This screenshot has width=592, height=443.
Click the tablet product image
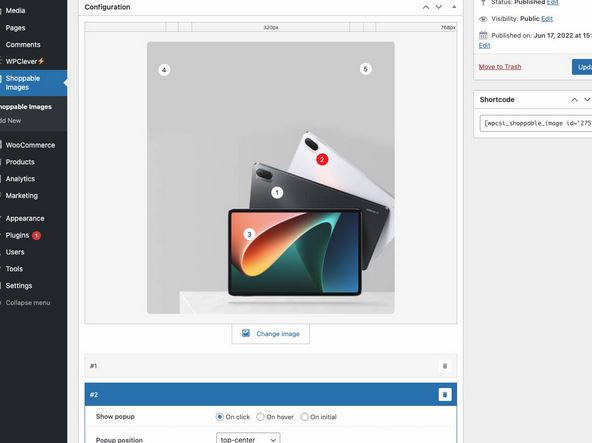(271, 178)
